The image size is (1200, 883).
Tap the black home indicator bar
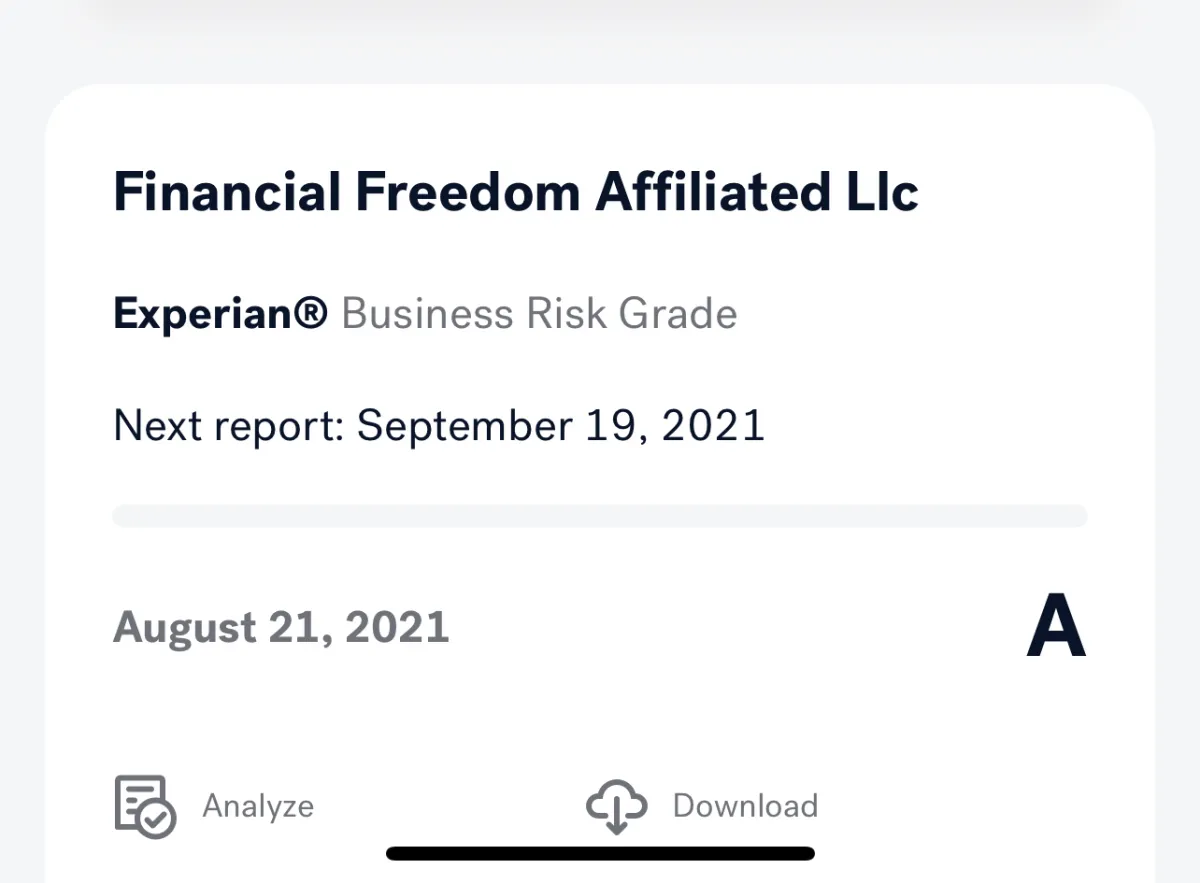600,854
